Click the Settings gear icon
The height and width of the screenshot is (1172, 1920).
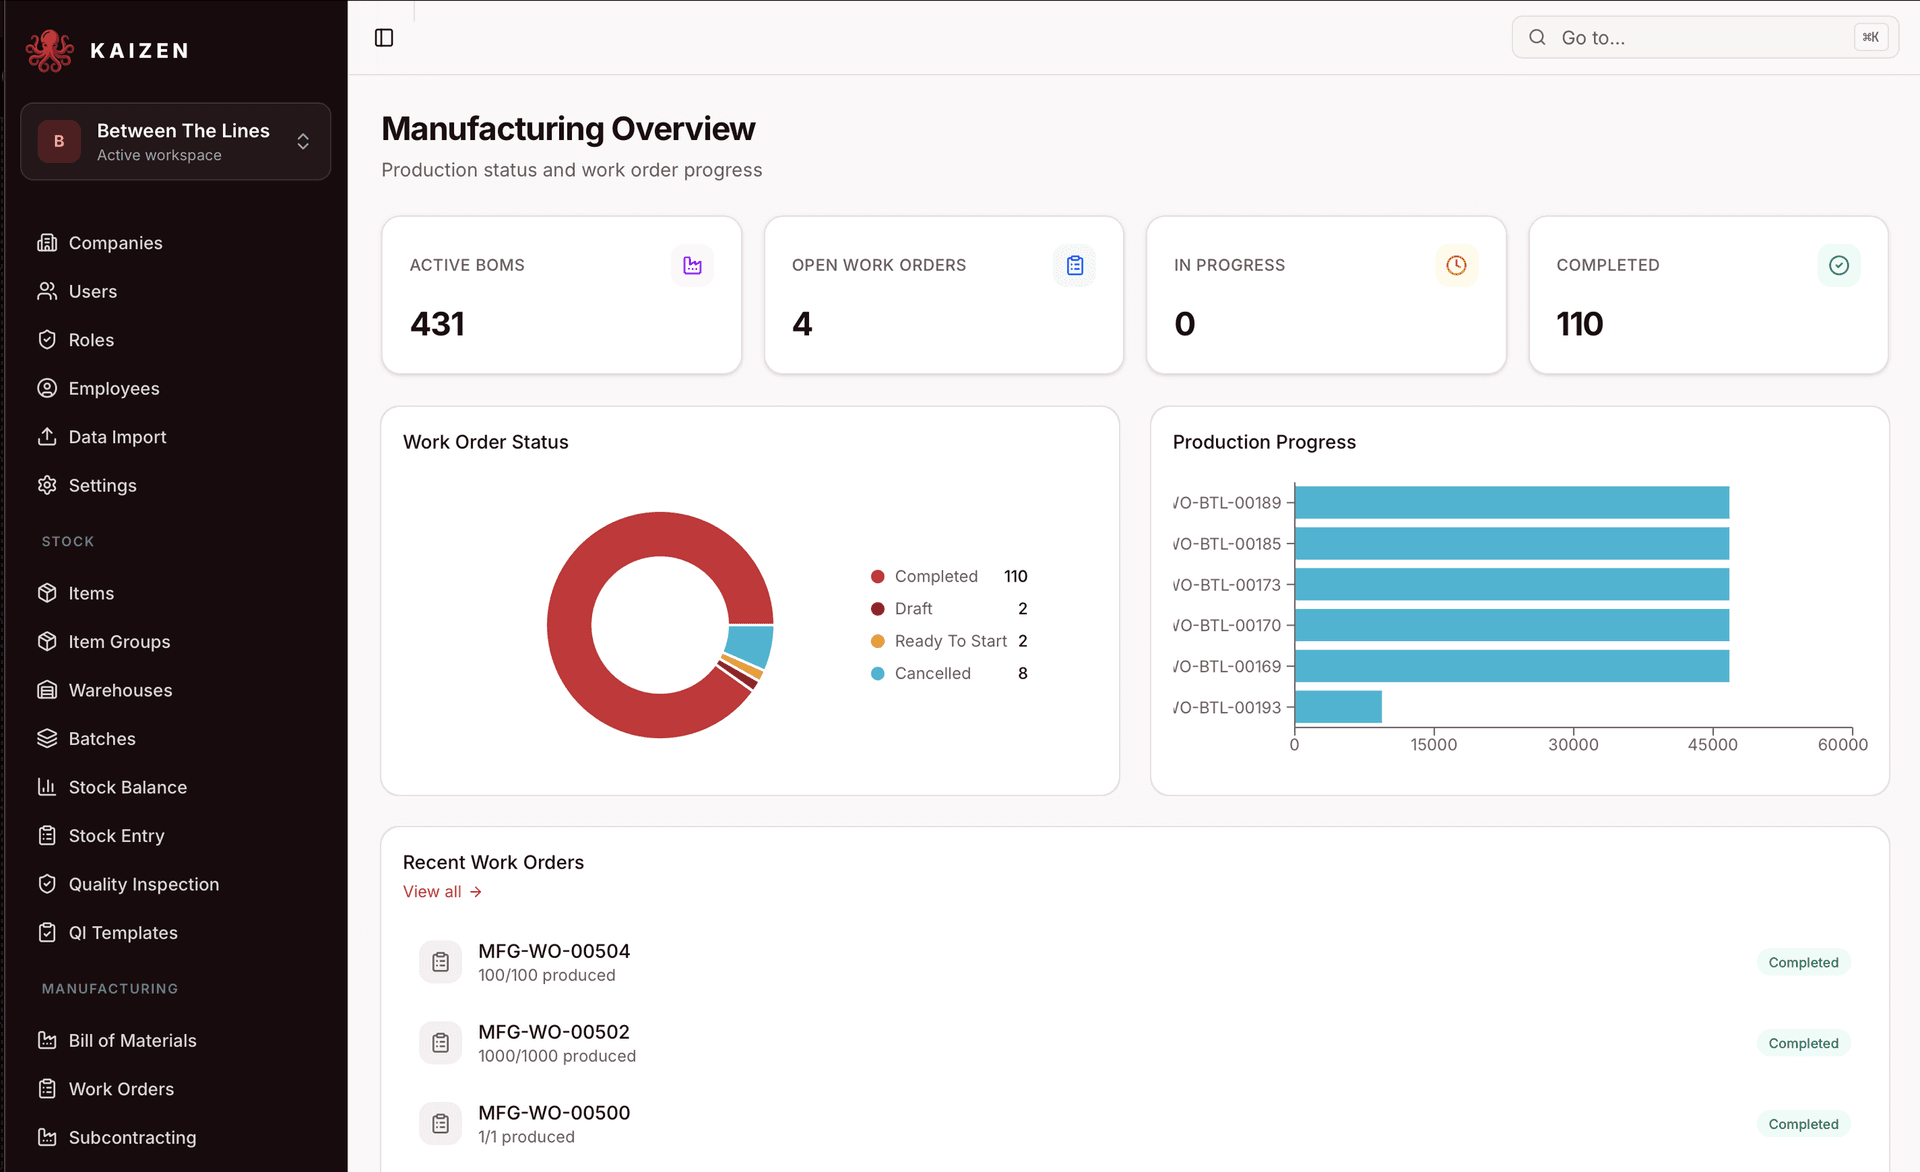coord(47,485)
